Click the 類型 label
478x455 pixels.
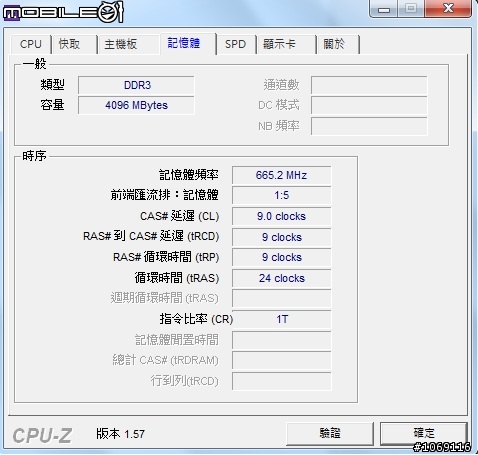[52, 85]
